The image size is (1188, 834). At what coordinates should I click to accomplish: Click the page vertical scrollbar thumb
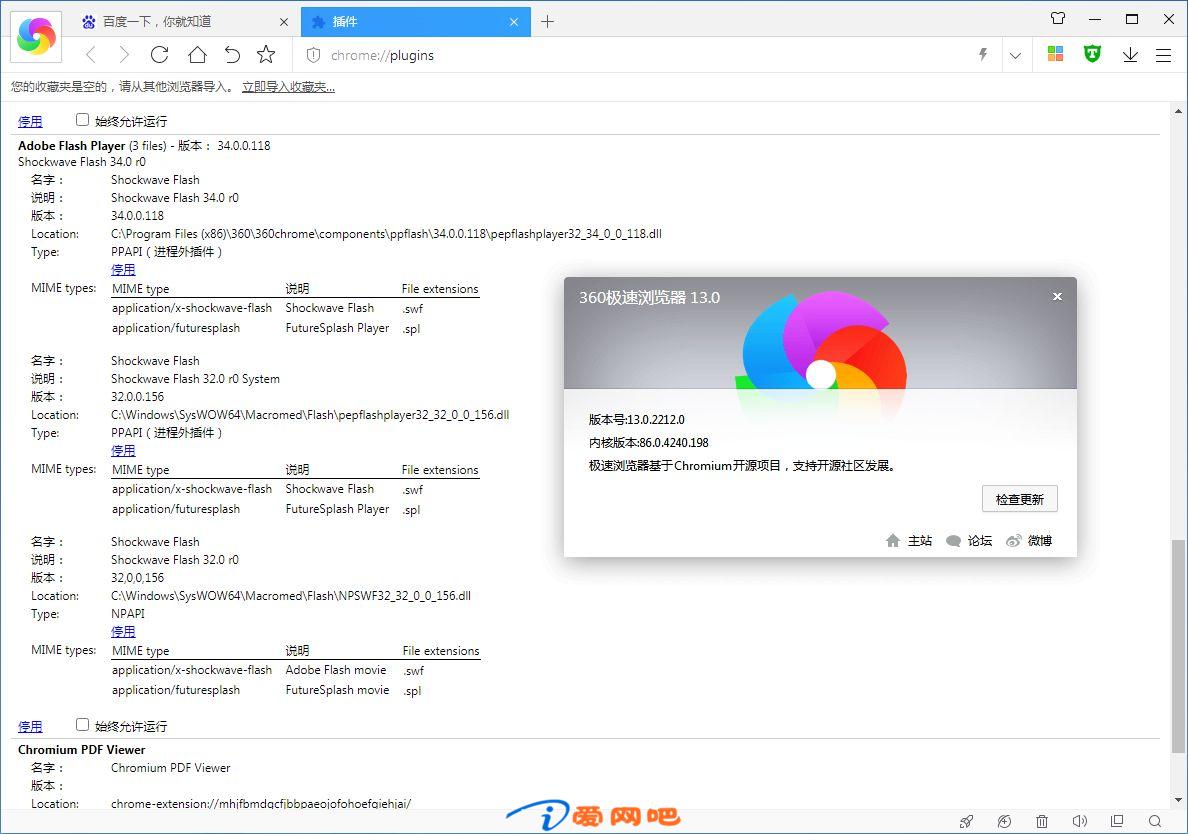(x=1177, y=646)
